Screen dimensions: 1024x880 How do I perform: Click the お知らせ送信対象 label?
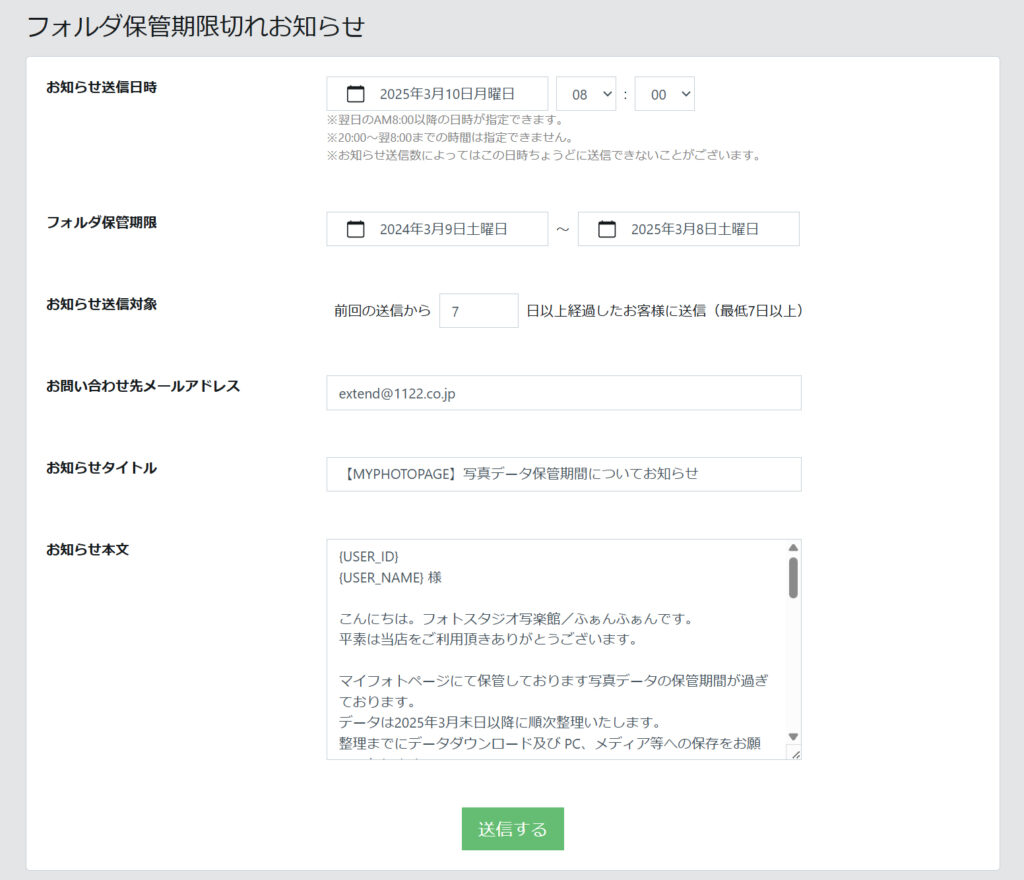pos(101,304)
